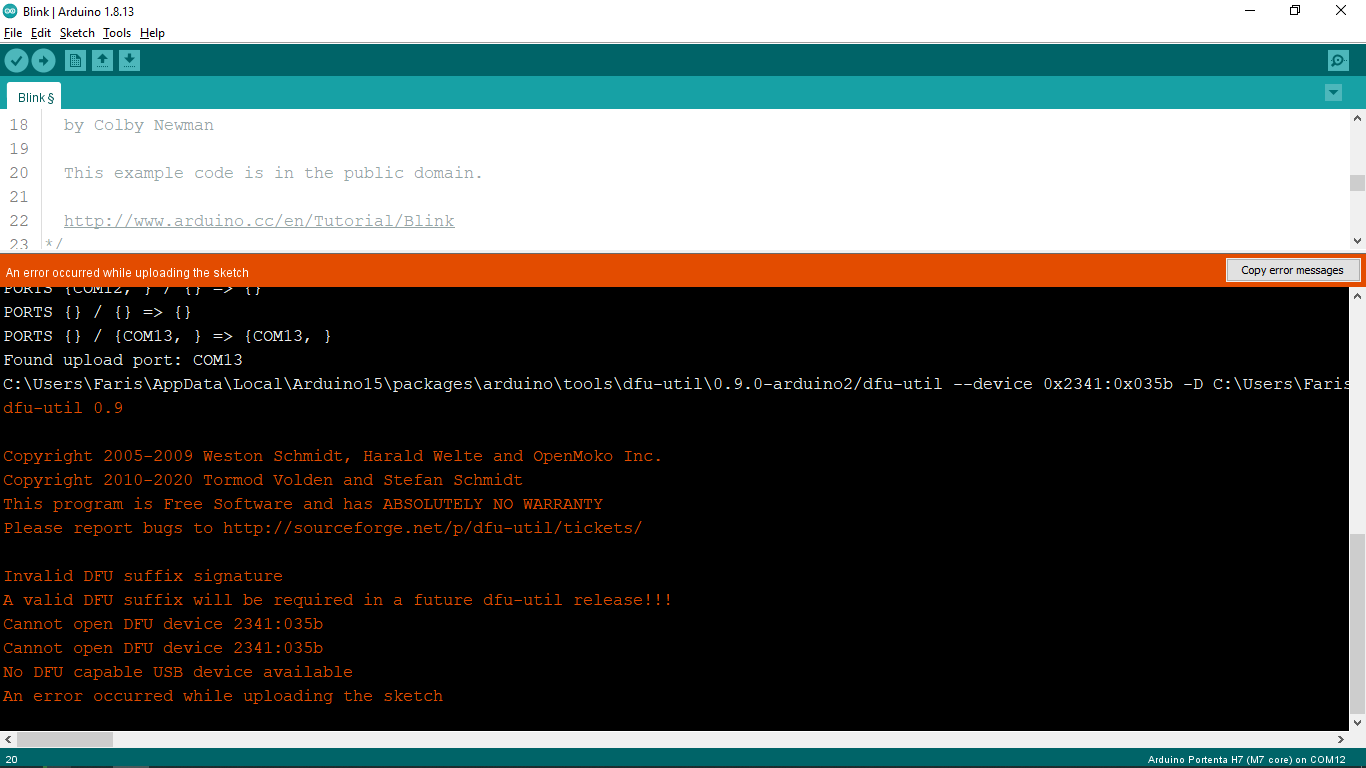Click the console horizontal scrollbar right arrow
The height and width of the screenshot is (768, 1366).
1341,739
